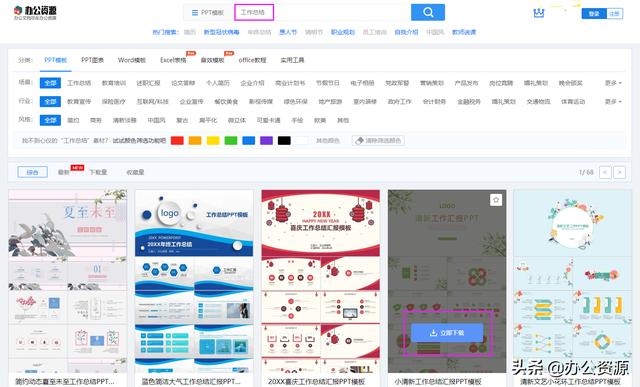
Task: Click hot search 职业规划
Action: 343,32
